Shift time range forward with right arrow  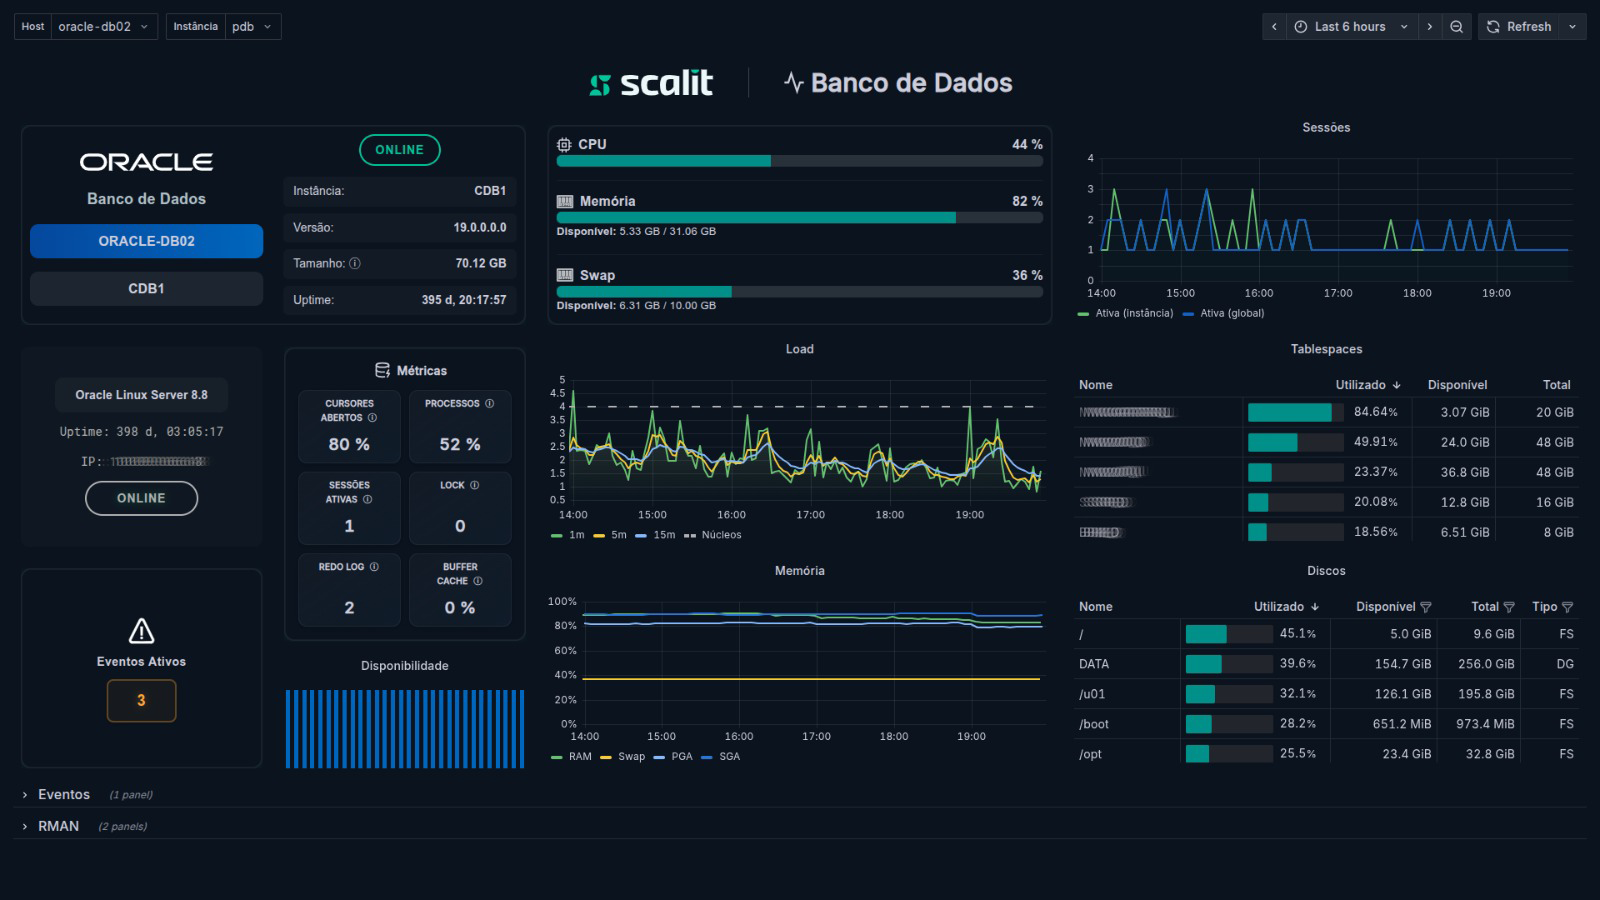tap(1429, 27)
